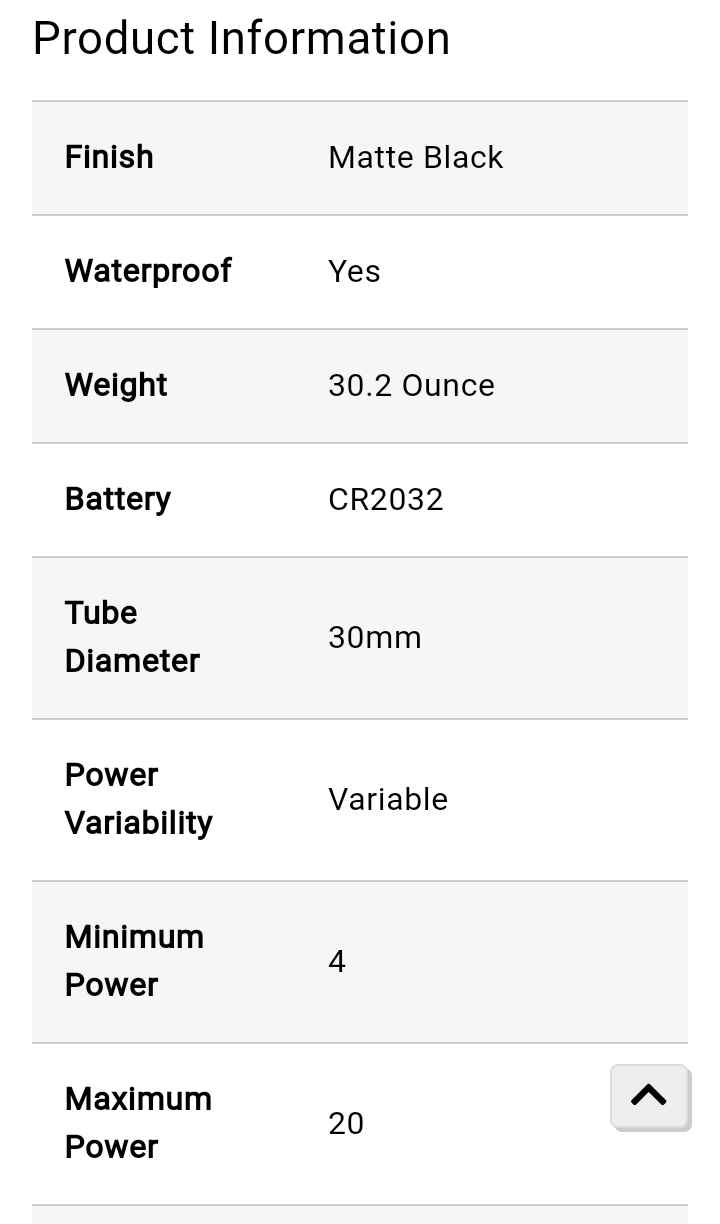Select the Product Information heading

pyautogui.click(x=241, y=38)
